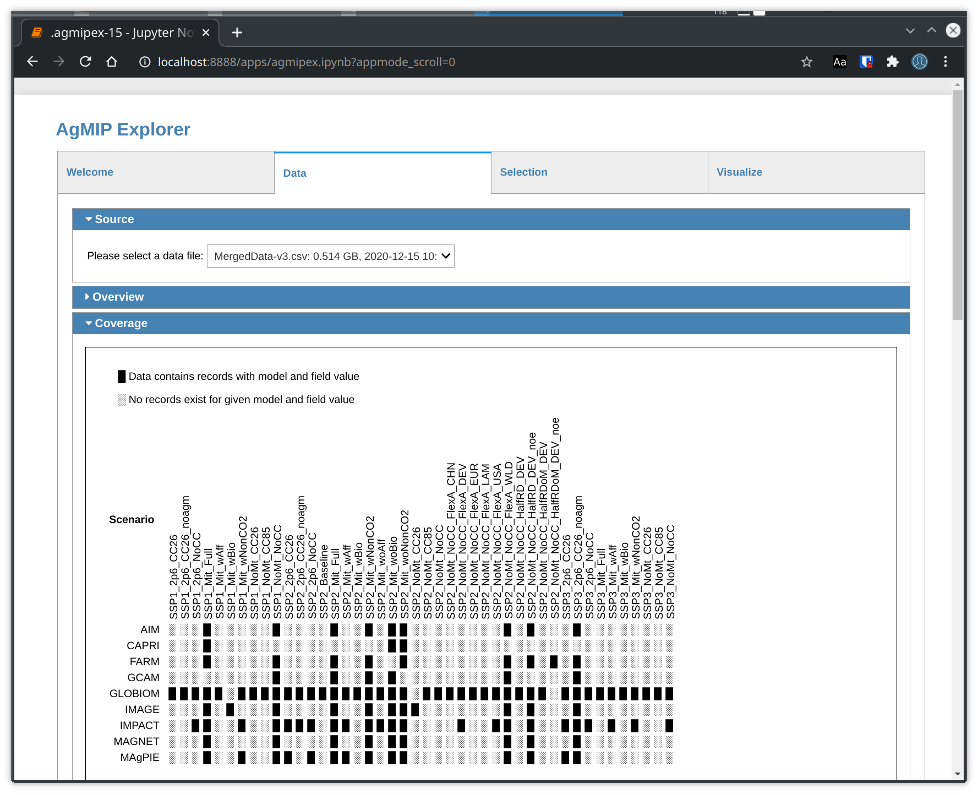Open the Extensions puzzle-piece icon
Image resolution: width=979 pixels, height=795 pixels.
[893, 62]
